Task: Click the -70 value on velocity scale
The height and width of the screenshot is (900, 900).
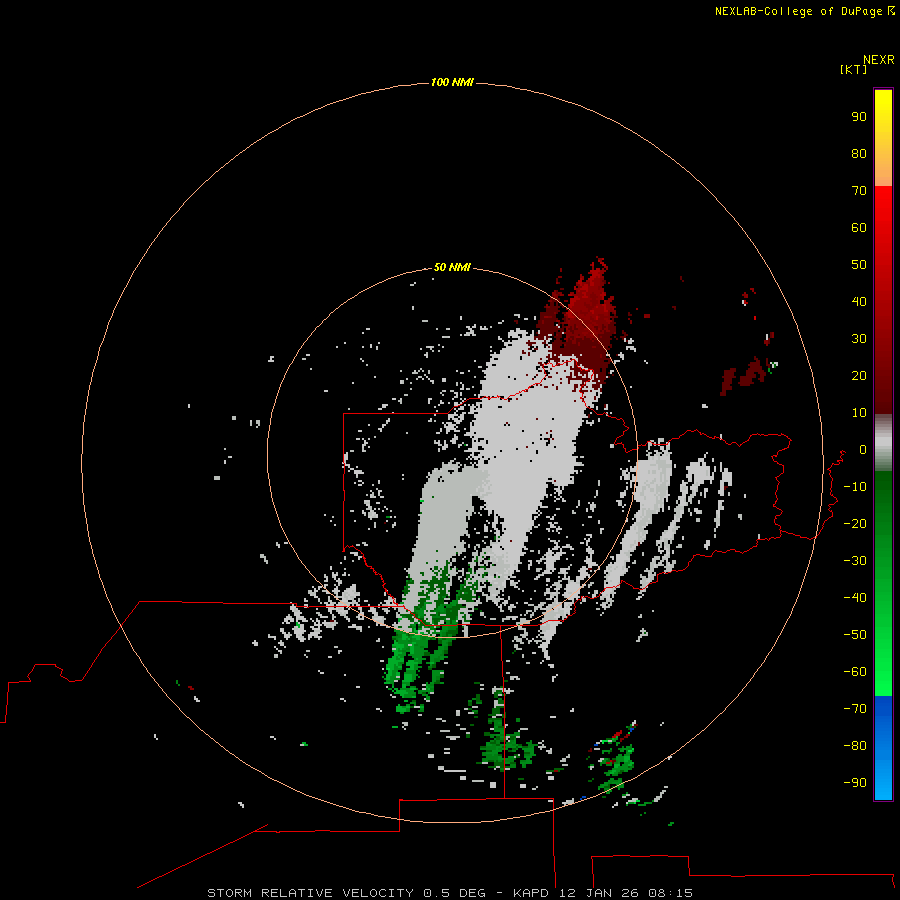Action: pos(855,709)
